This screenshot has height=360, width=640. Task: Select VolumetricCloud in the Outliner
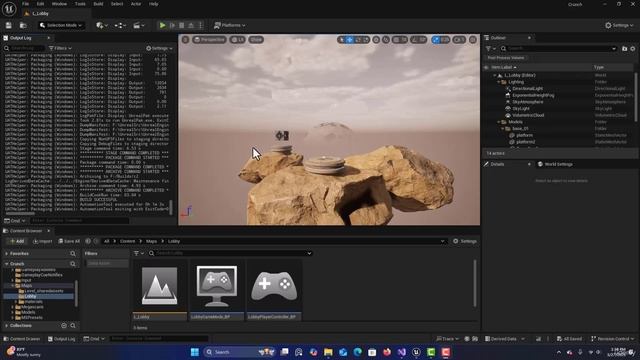point(528,115)
